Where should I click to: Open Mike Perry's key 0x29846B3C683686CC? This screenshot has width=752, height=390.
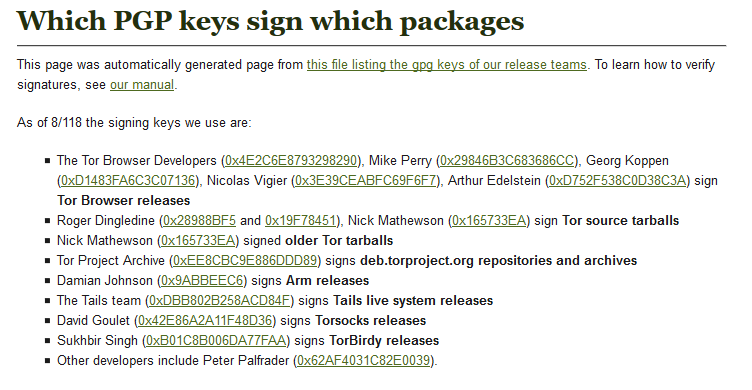coord(507,161)
